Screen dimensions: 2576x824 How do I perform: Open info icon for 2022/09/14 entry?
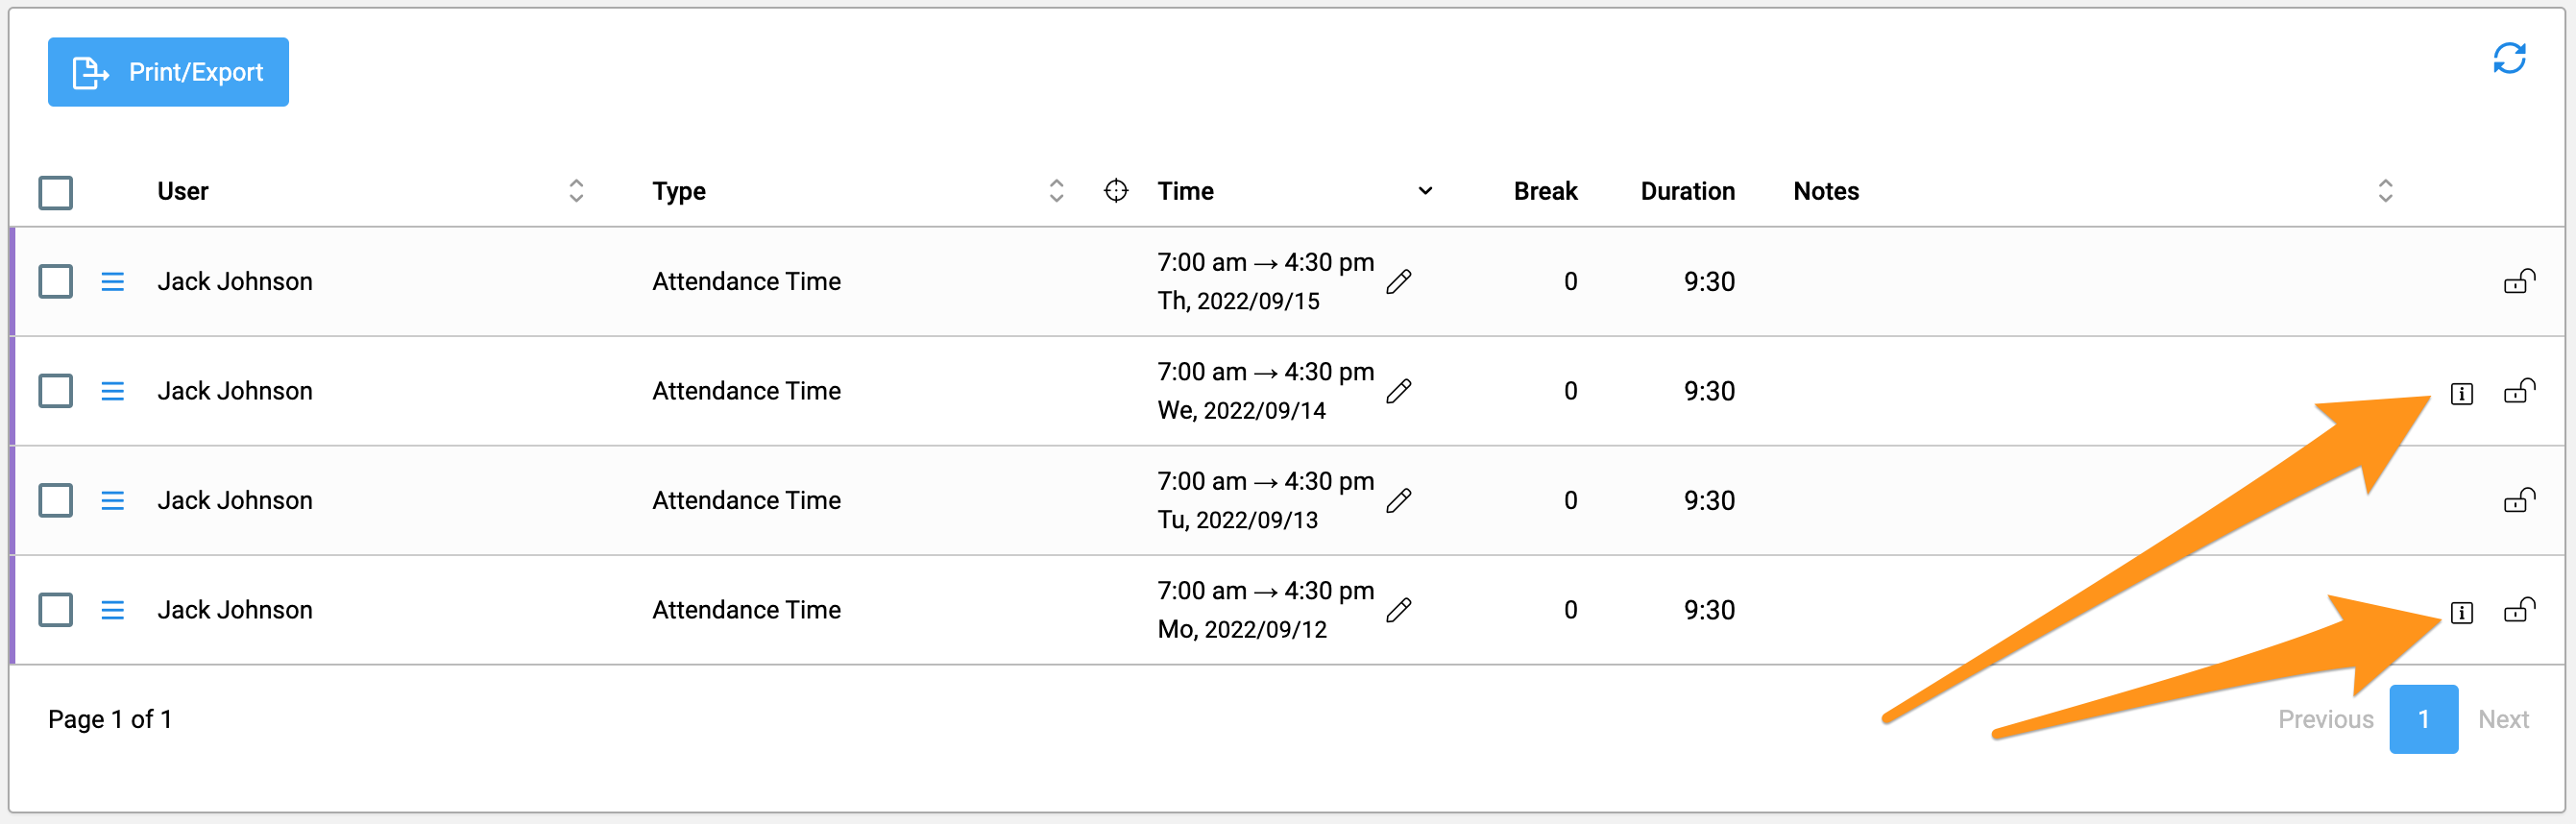2462,393
